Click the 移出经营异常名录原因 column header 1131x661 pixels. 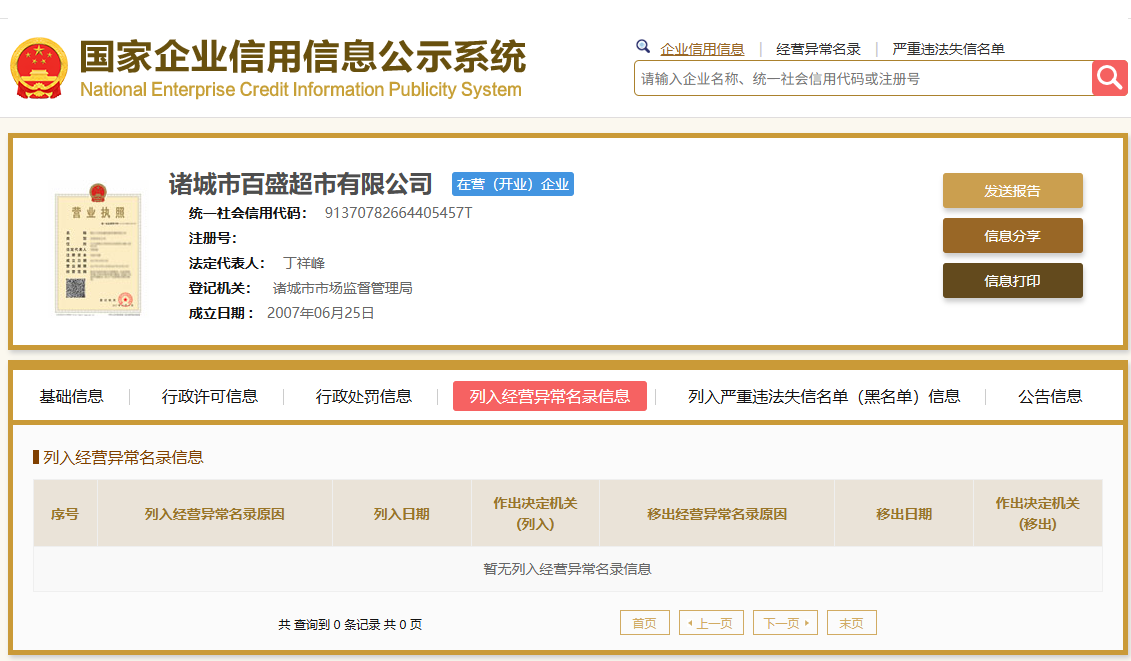(717, 514)
